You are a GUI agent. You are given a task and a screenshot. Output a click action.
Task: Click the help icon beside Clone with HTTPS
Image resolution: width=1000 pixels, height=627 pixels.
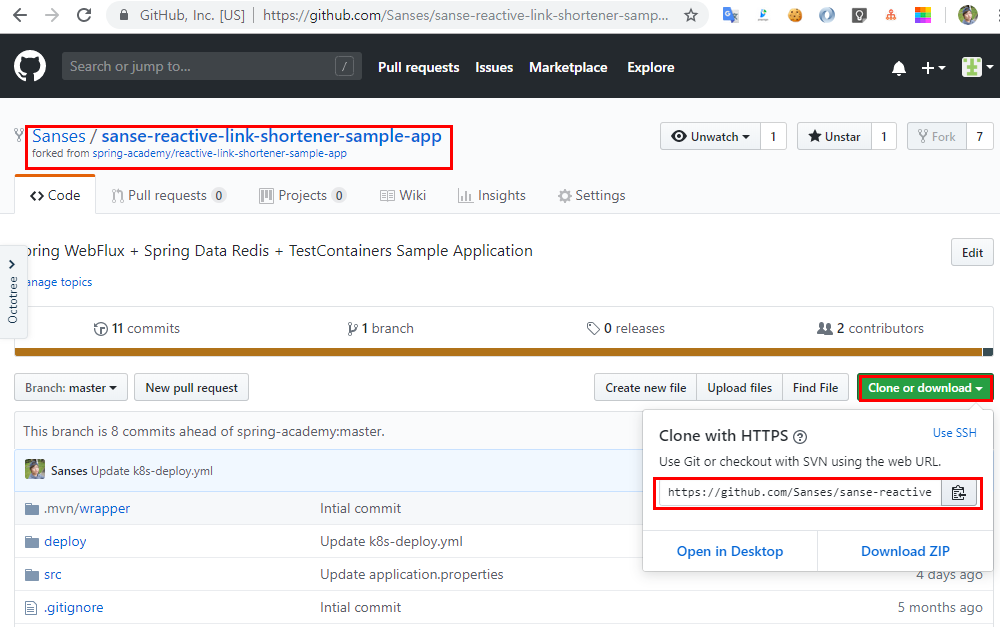tap(800, 437)
